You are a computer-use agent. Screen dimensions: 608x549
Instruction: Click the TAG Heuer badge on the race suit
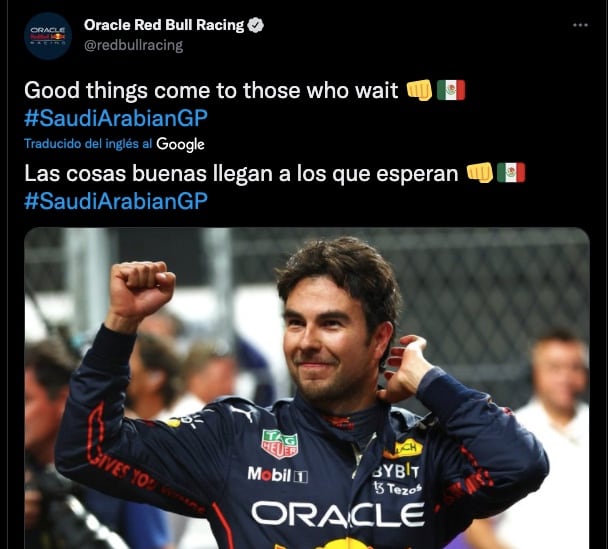pos(280,444)
